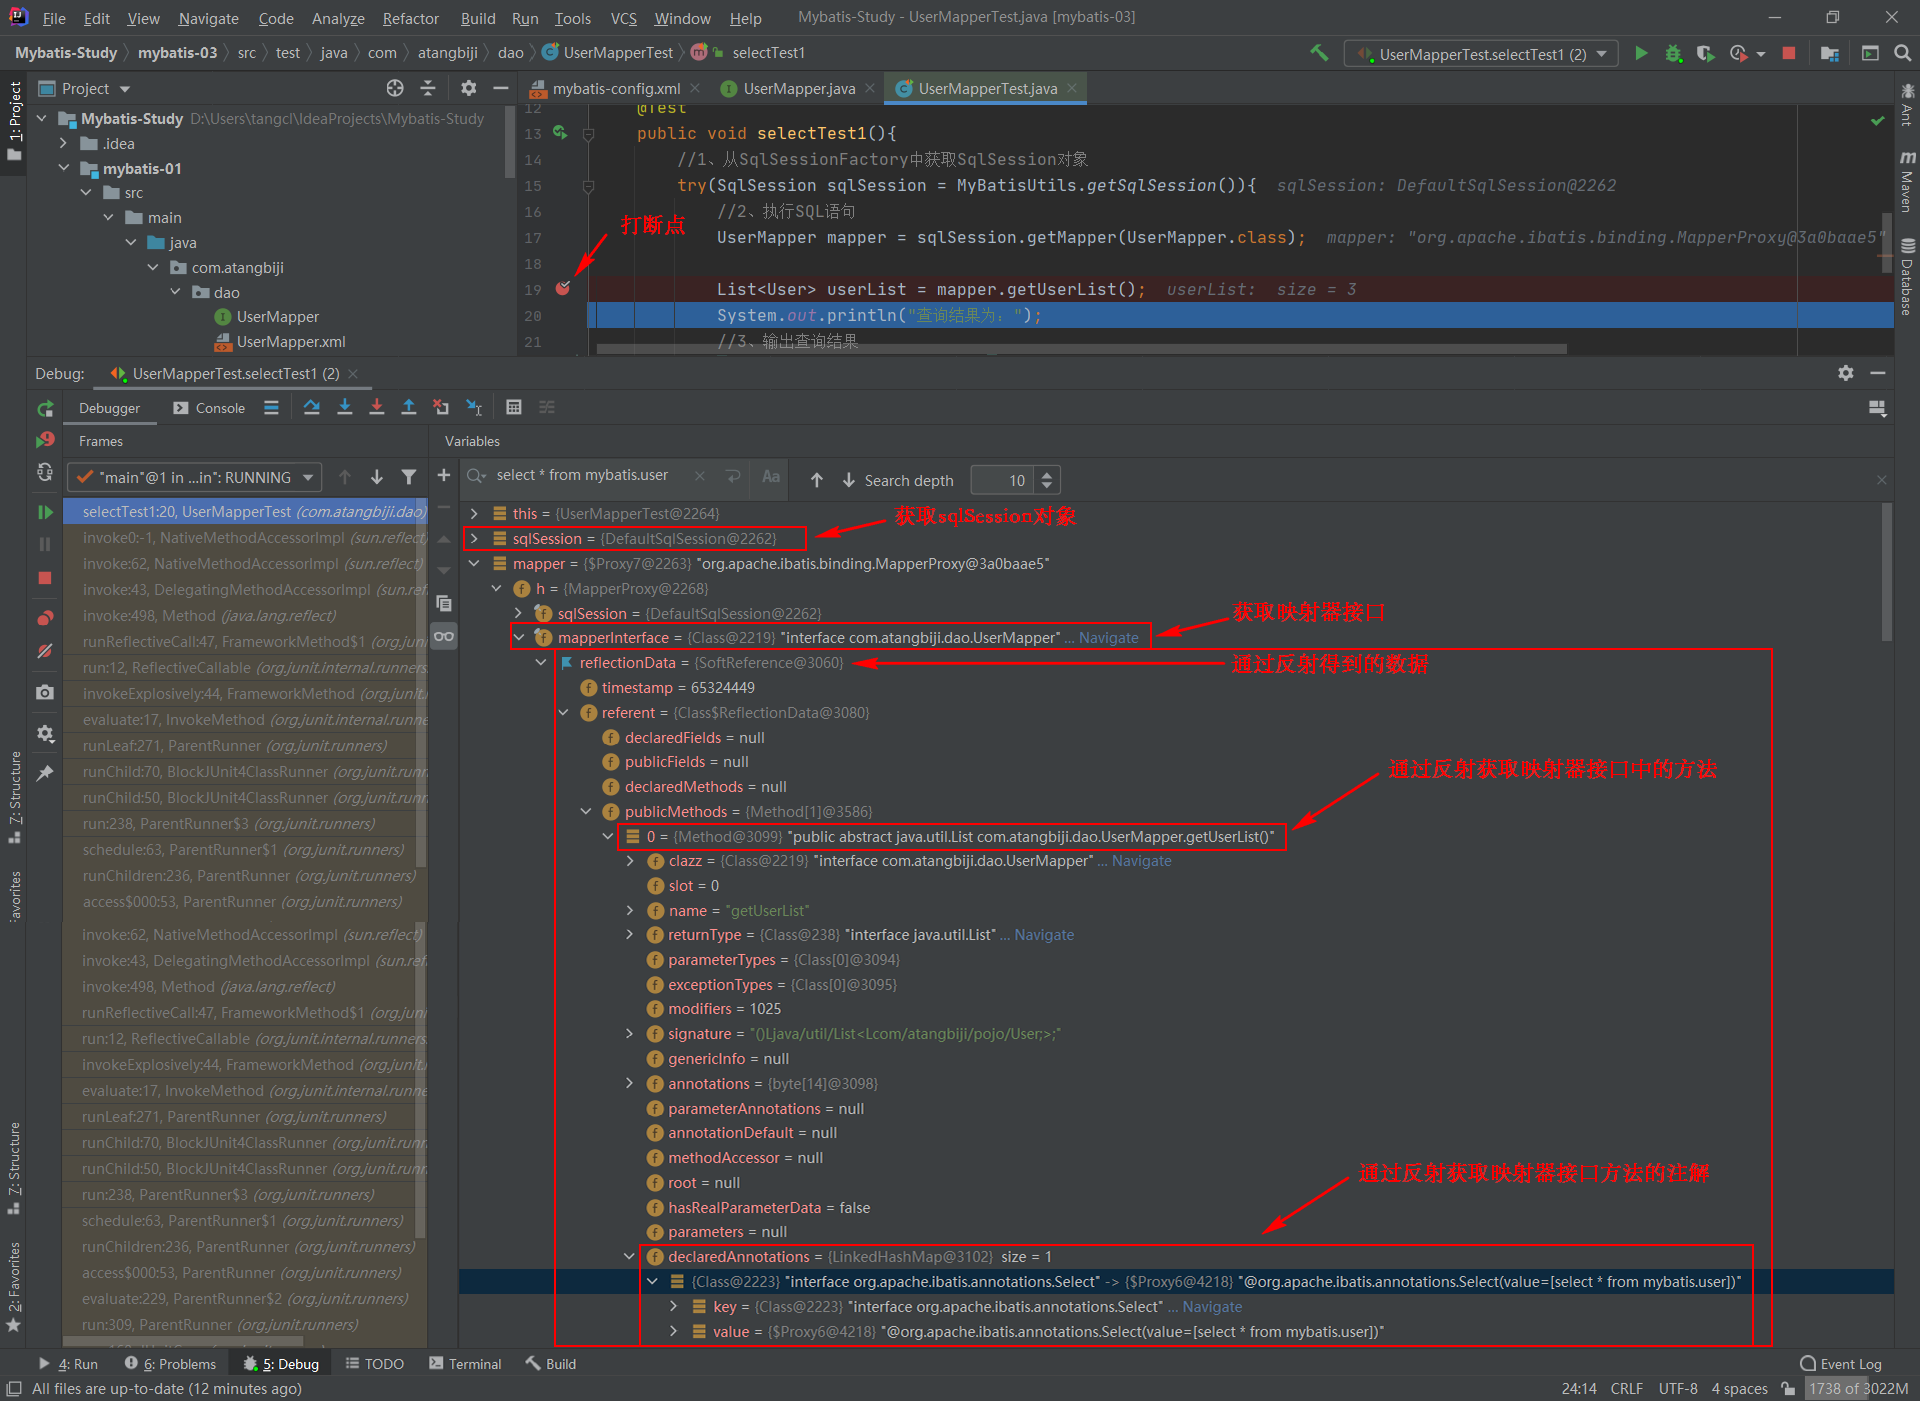
Task: Expand the annotations byte[14] field
Action: (629, 1083)
